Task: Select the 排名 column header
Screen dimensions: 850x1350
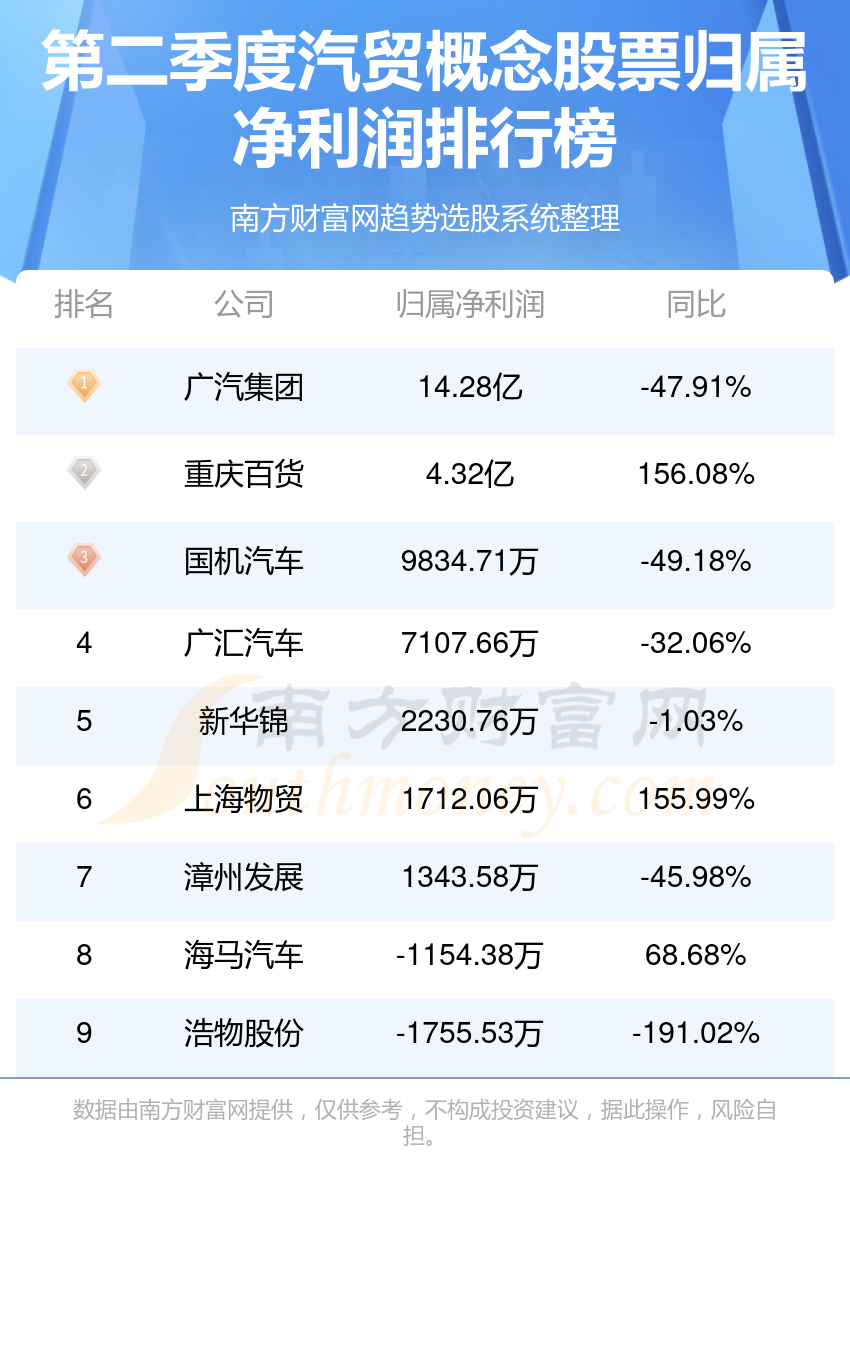Action: coord(84,304)
